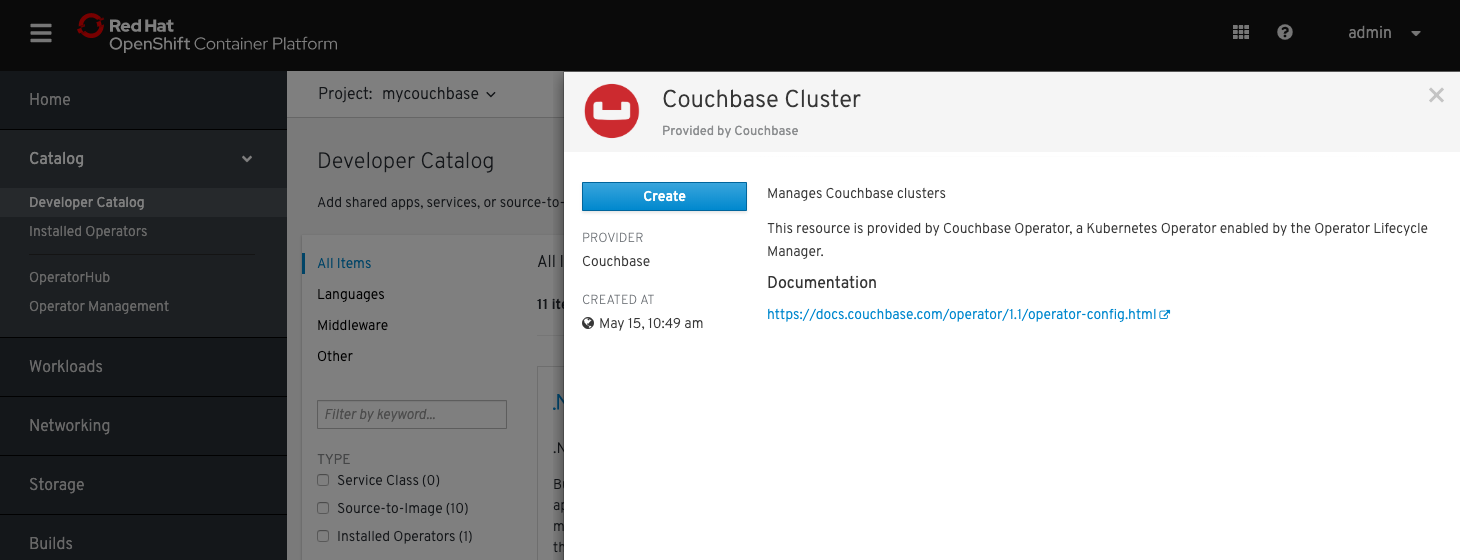Click the Couchbase Cluster title
Image resolution: width=1460 pixels, height=560 pixels.
pyautogui.click(x=761, y=99)
